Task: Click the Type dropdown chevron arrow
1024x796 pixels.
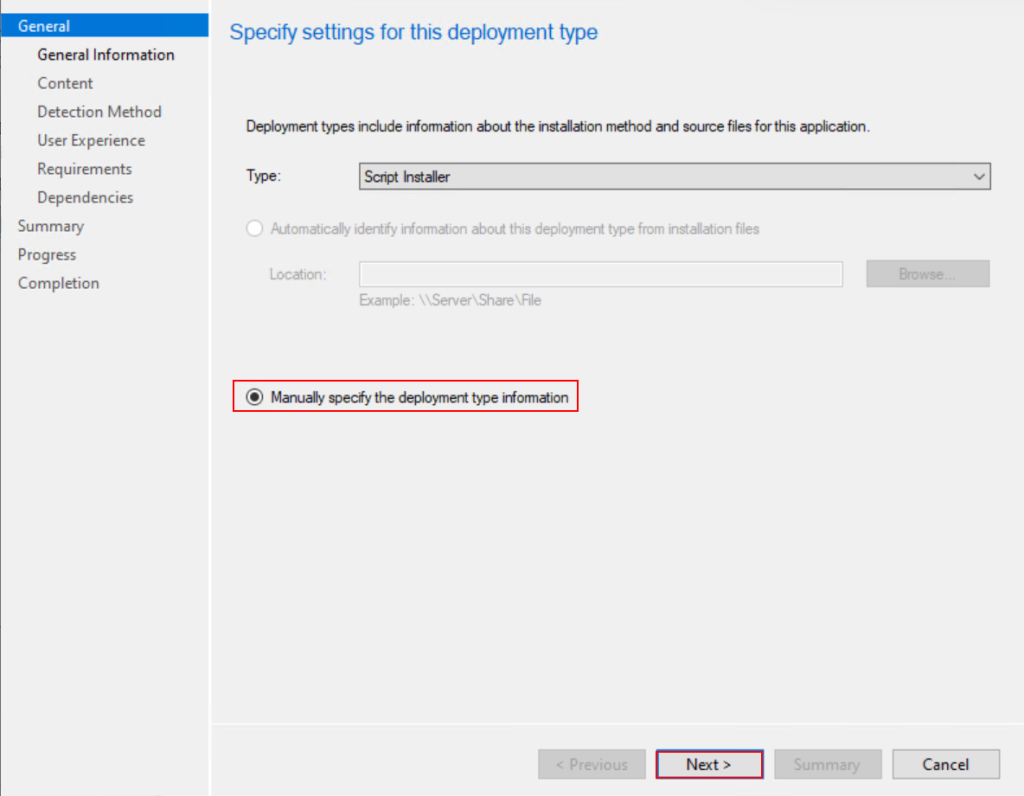Action: click(x=978, y=177)
